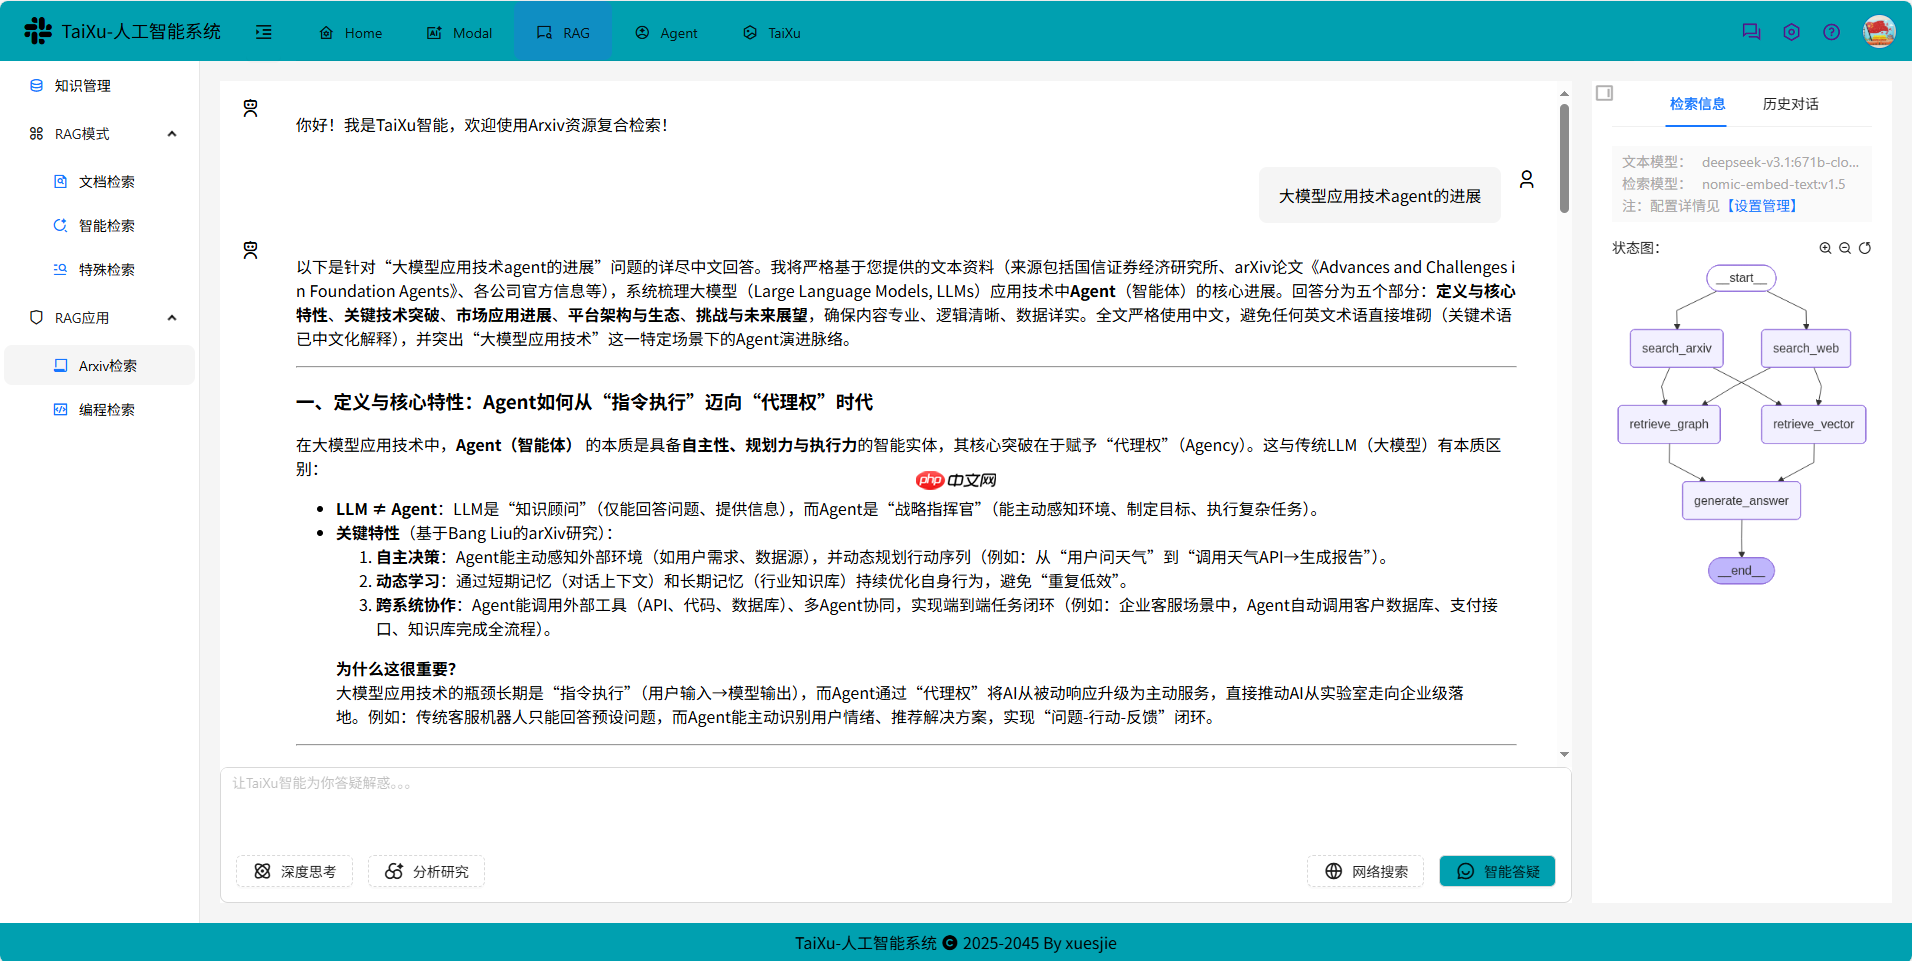Viewport: 1912px width, 961px height.
Task: Toggle 分析研究 analysis mode
Action: tap(426, 871)
